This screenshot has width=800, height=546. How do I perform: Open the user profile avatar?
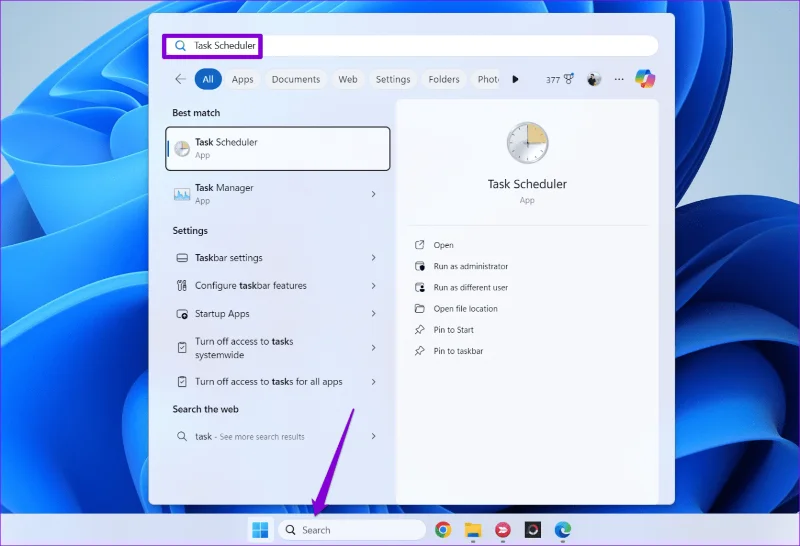click(594, 79)
